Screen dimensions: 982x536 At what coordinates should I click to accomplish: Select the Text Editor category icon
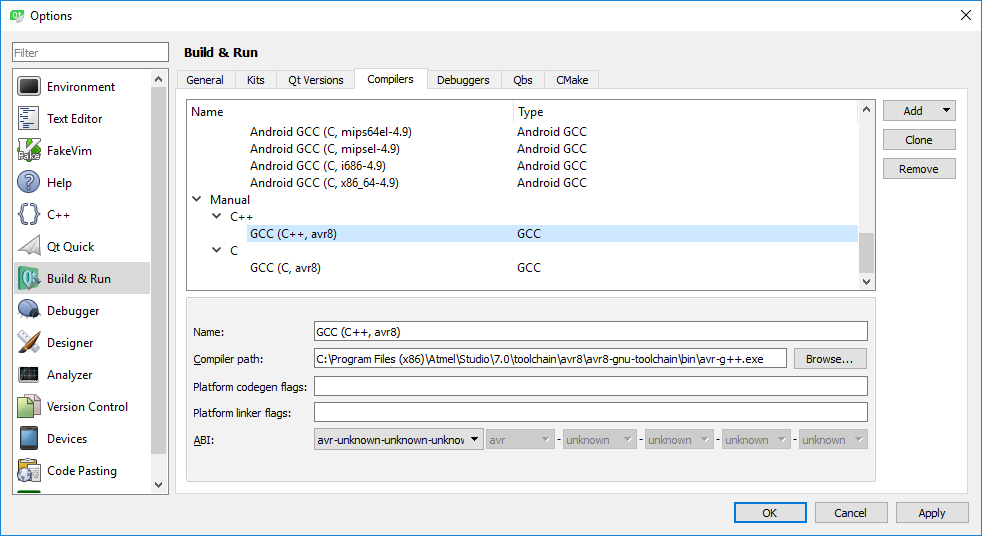coord(29,119)
